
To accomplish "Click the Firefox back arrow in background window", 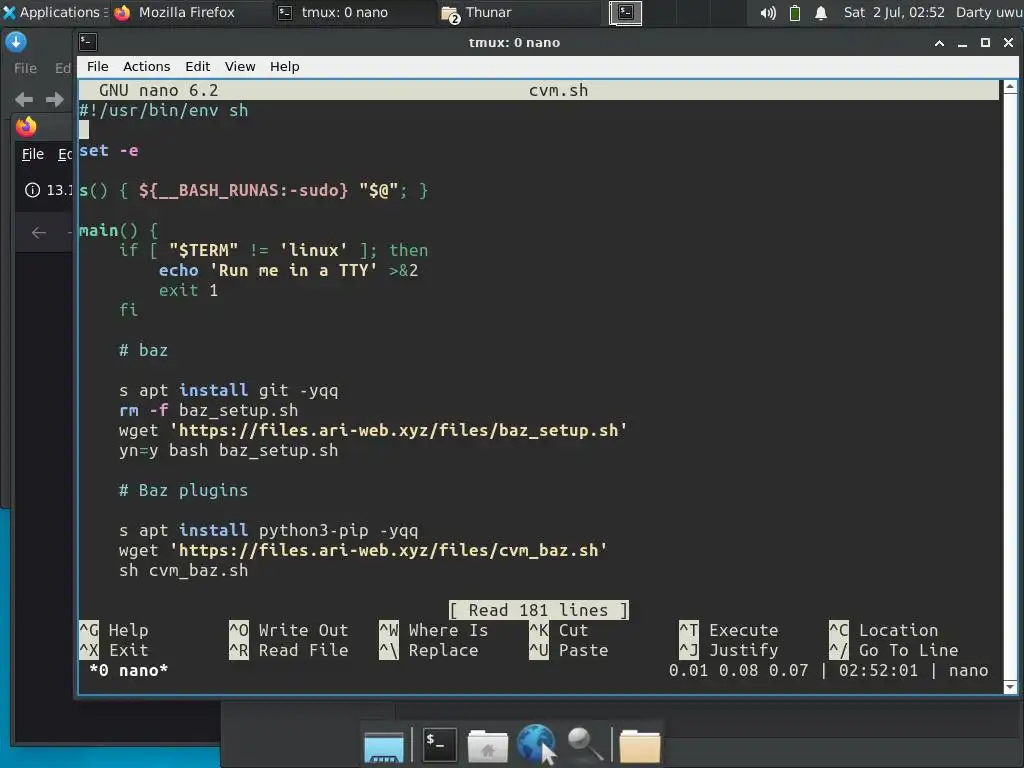I will (x=39, y=232).
